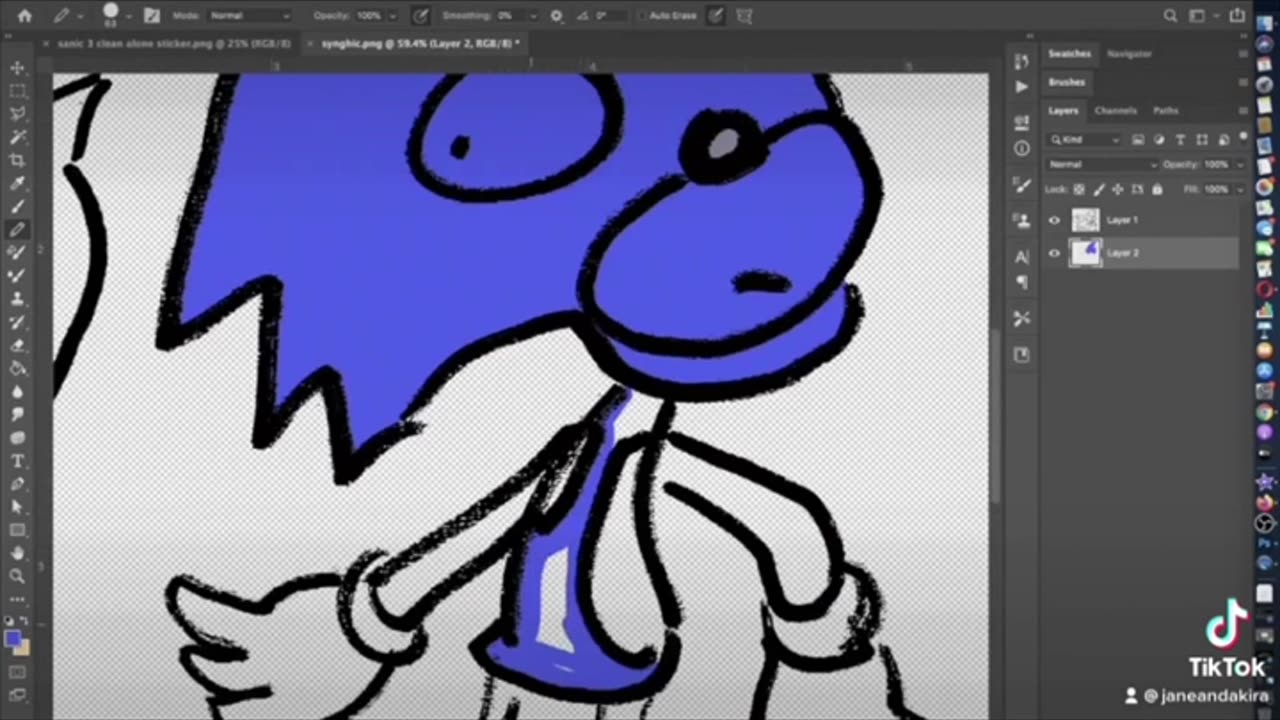
Task: Open the Brush Settings panel toggle
Action: [151, 16]
